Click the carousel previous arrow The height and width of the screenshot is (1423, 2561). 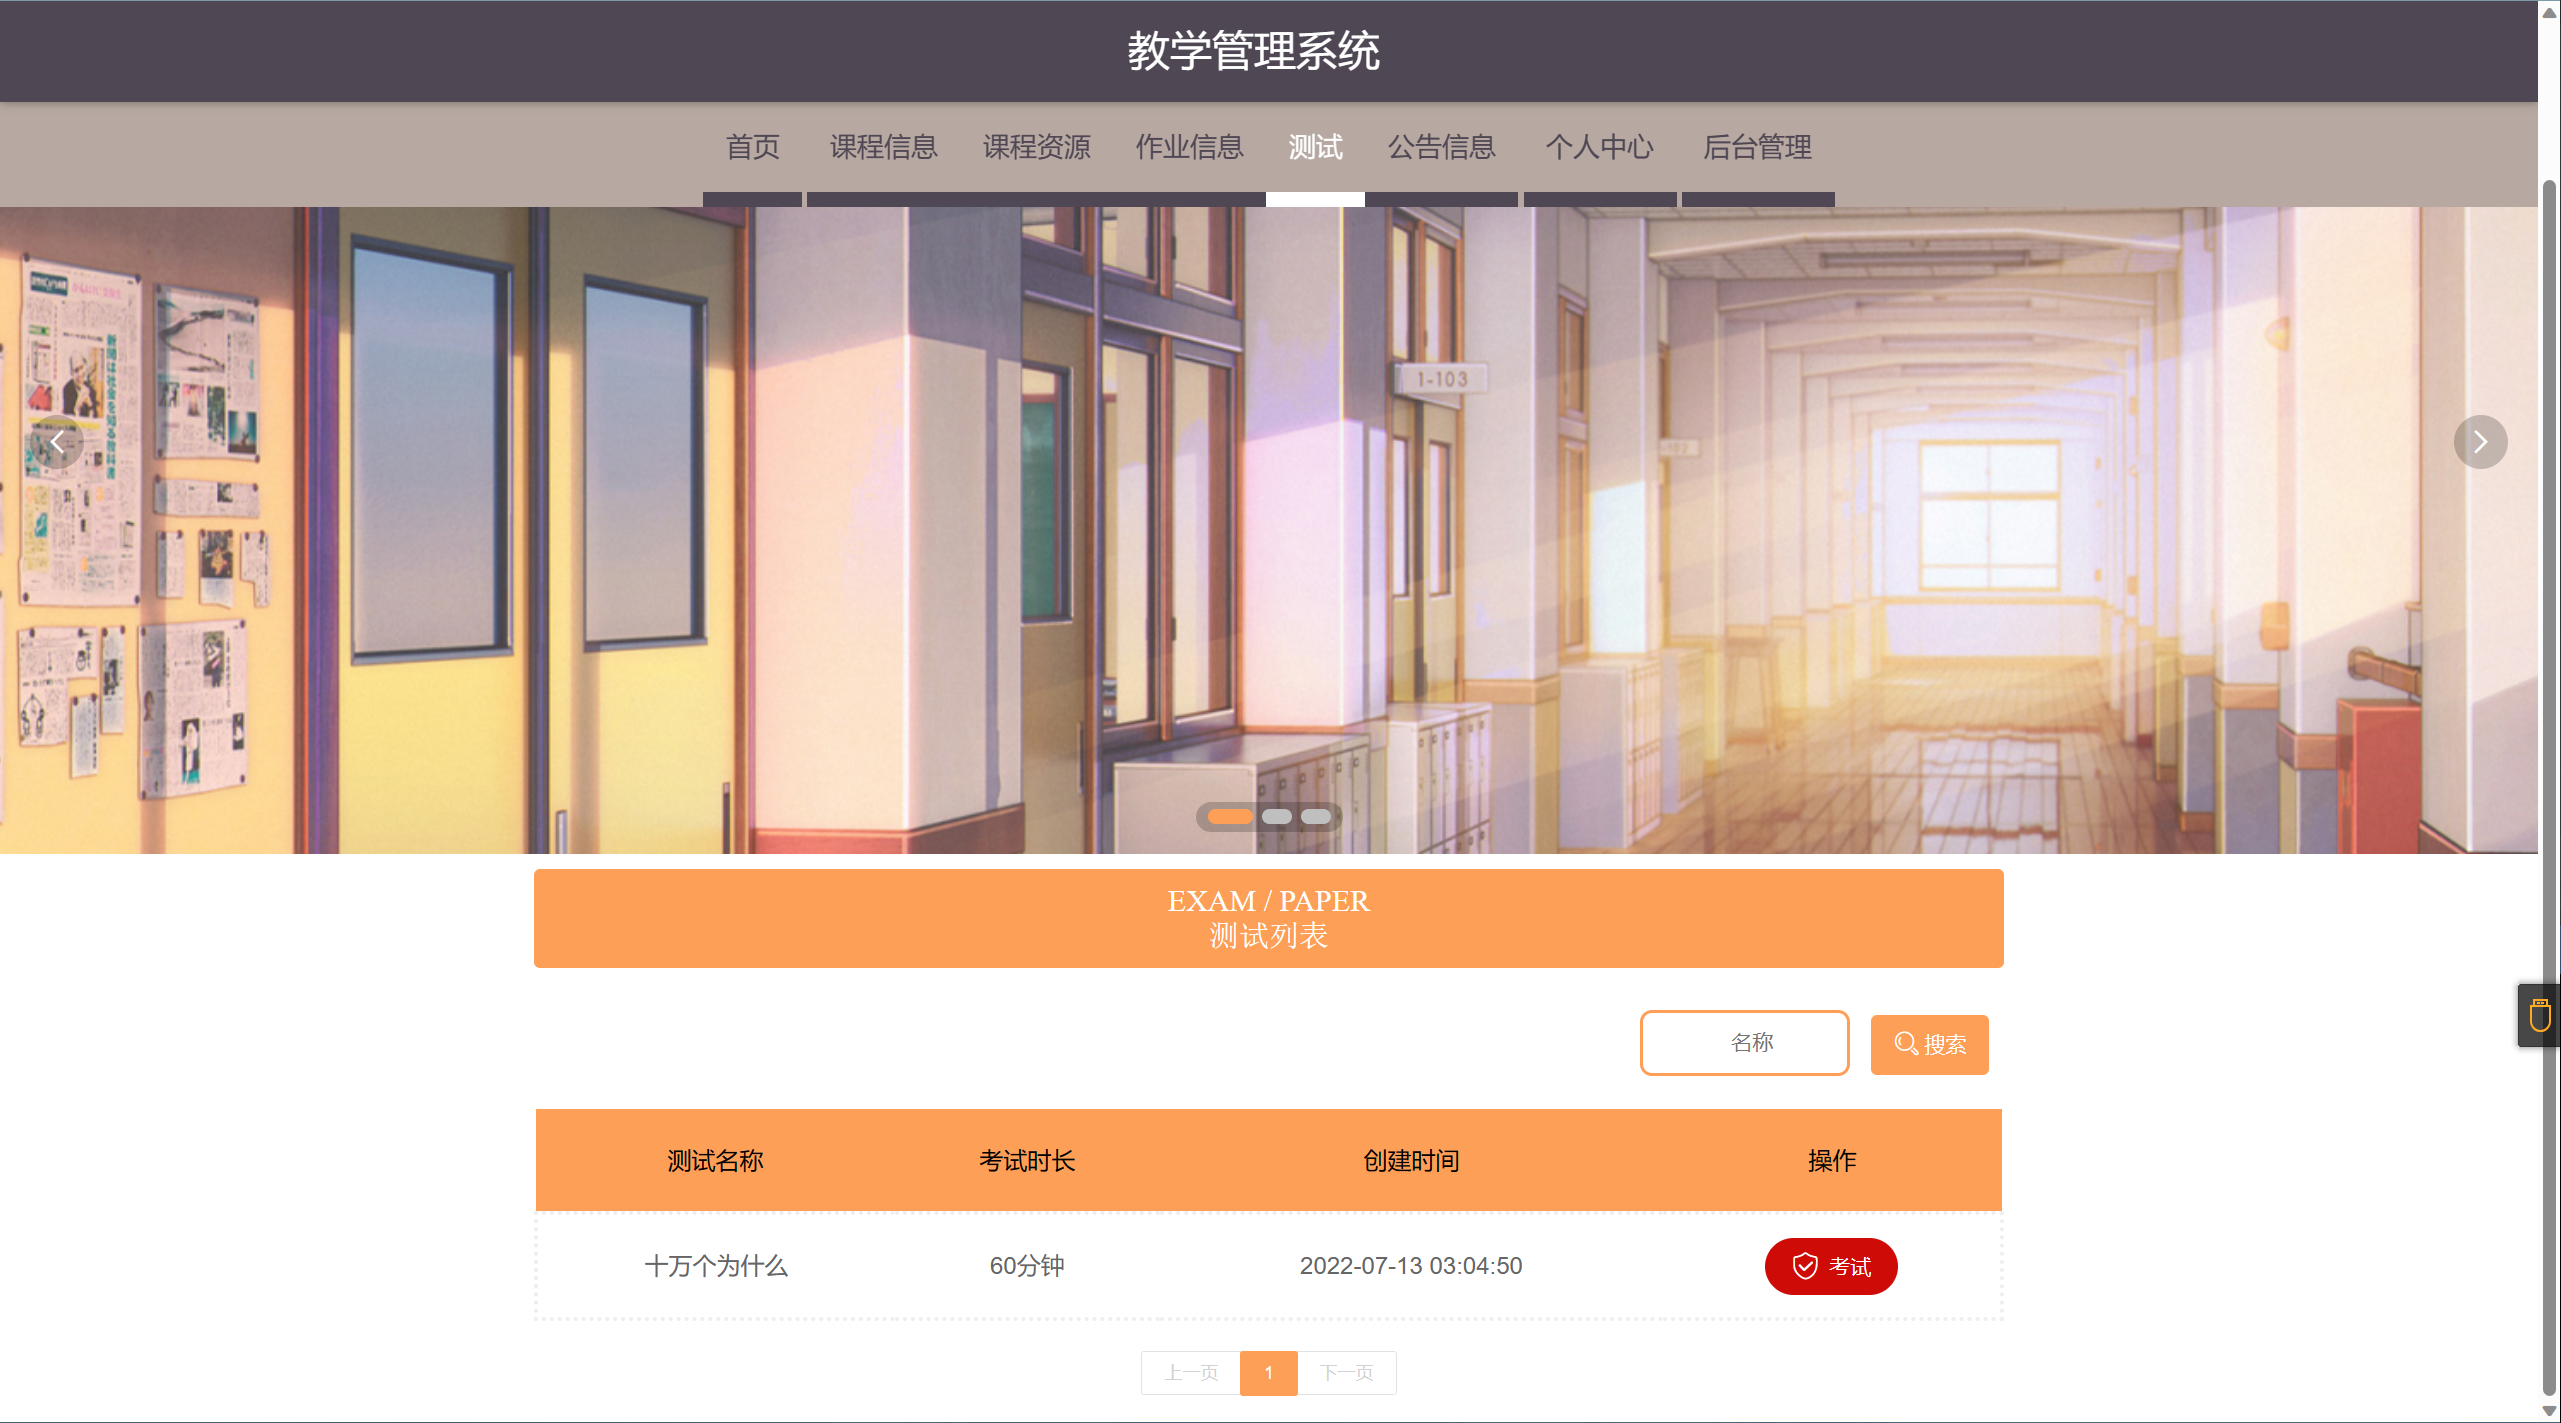58,442
